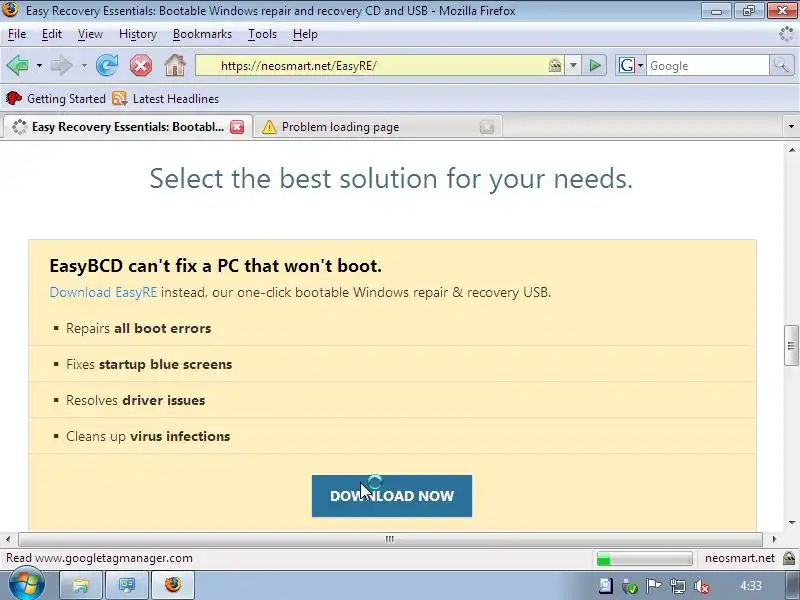Open the search engine chooser dropdown
This screenshot has width=800, height=600.
(640, 66)
